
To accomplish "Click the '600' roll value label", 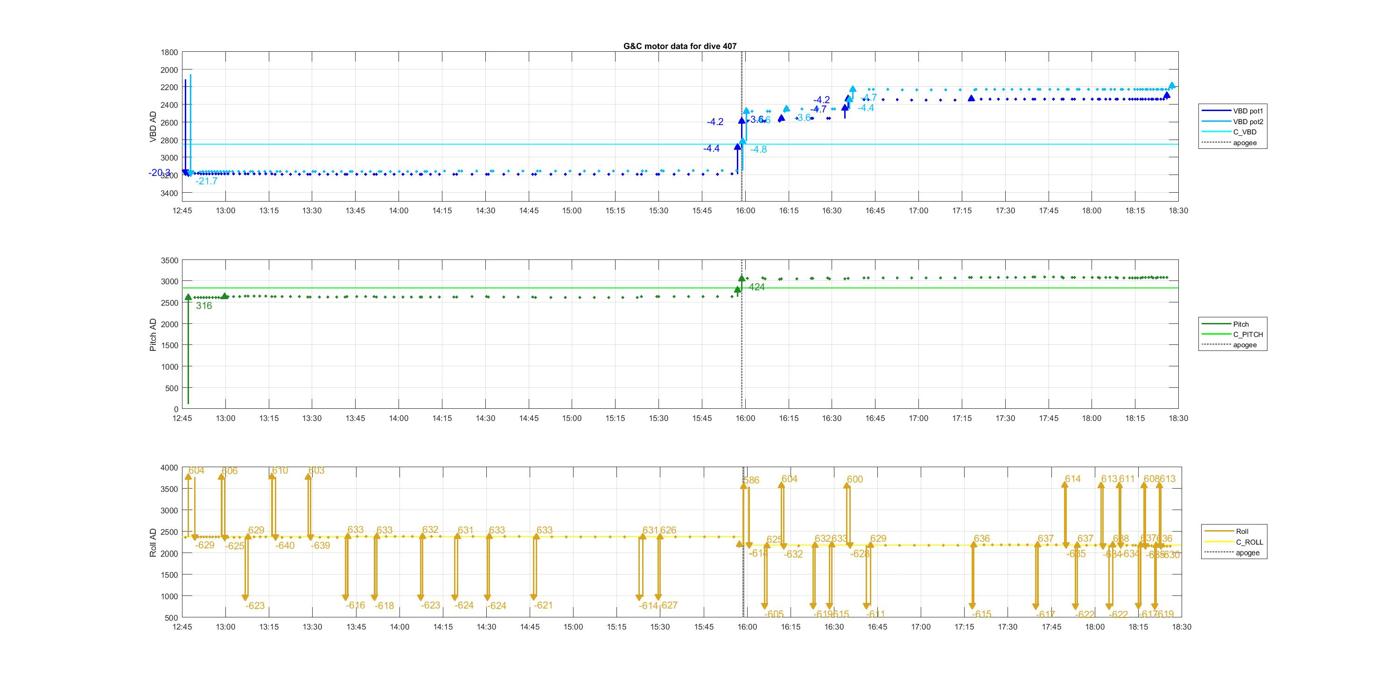I will 854,479.
